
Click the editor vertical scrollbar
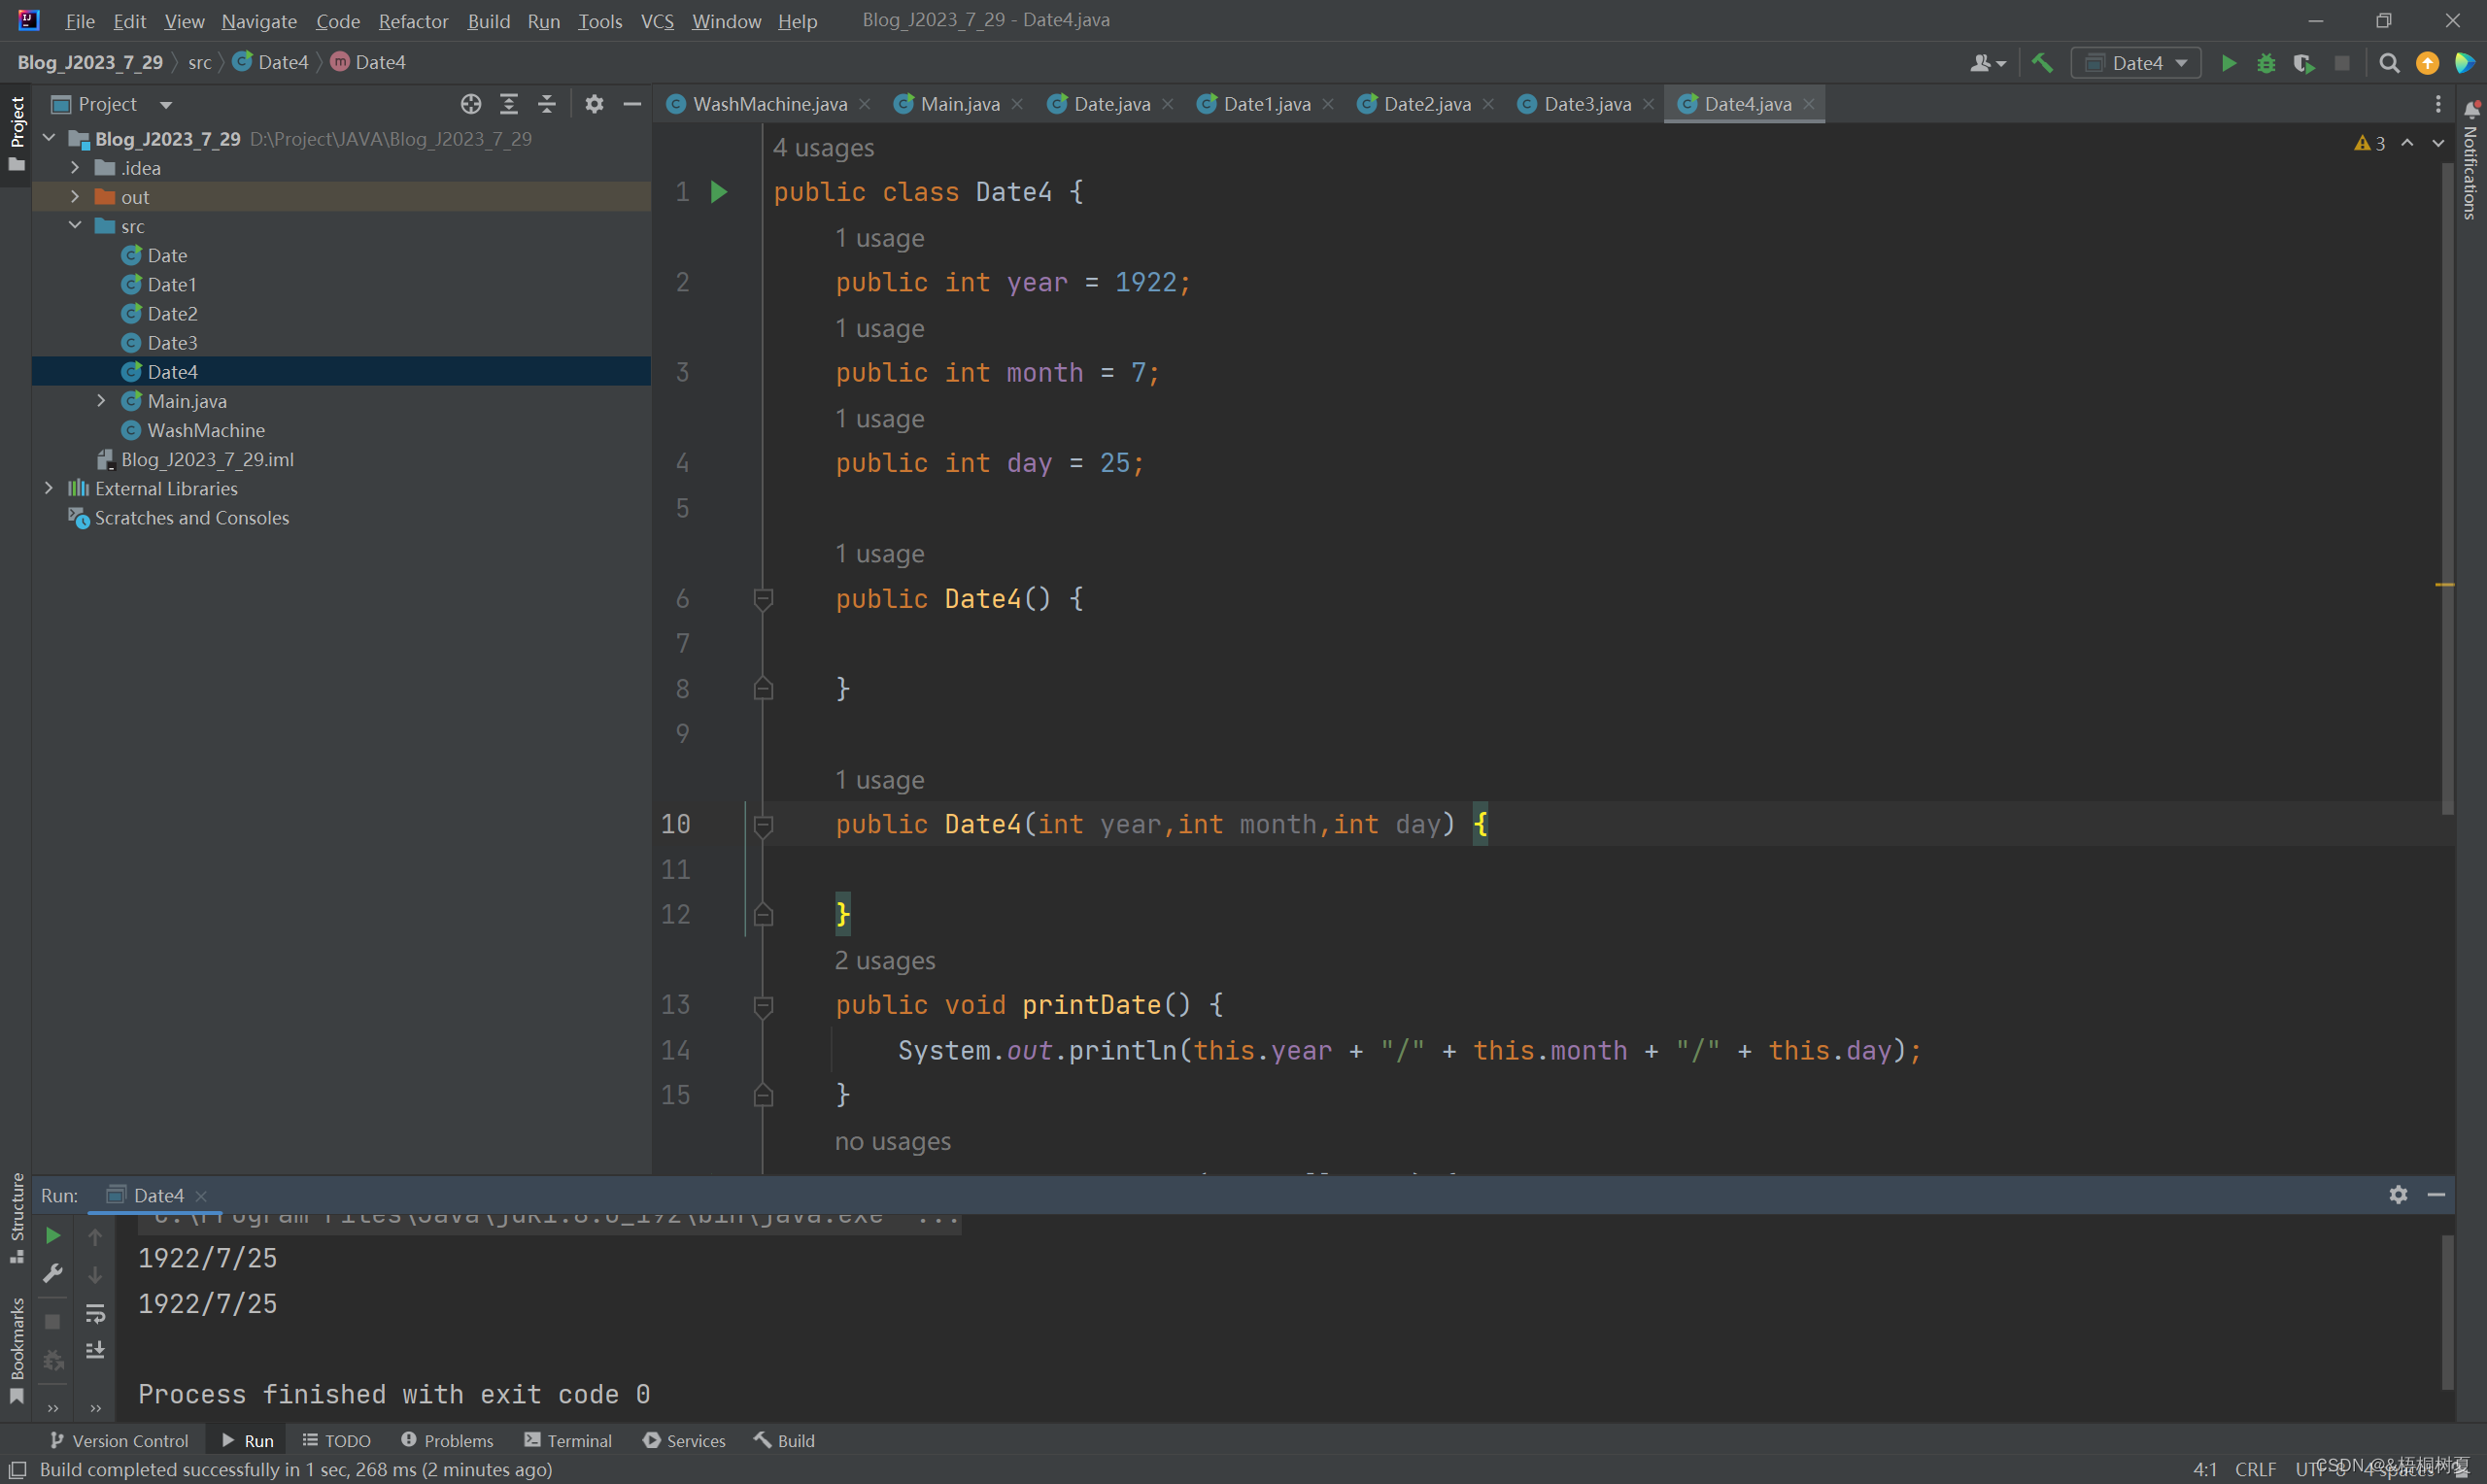(2446, 487)
